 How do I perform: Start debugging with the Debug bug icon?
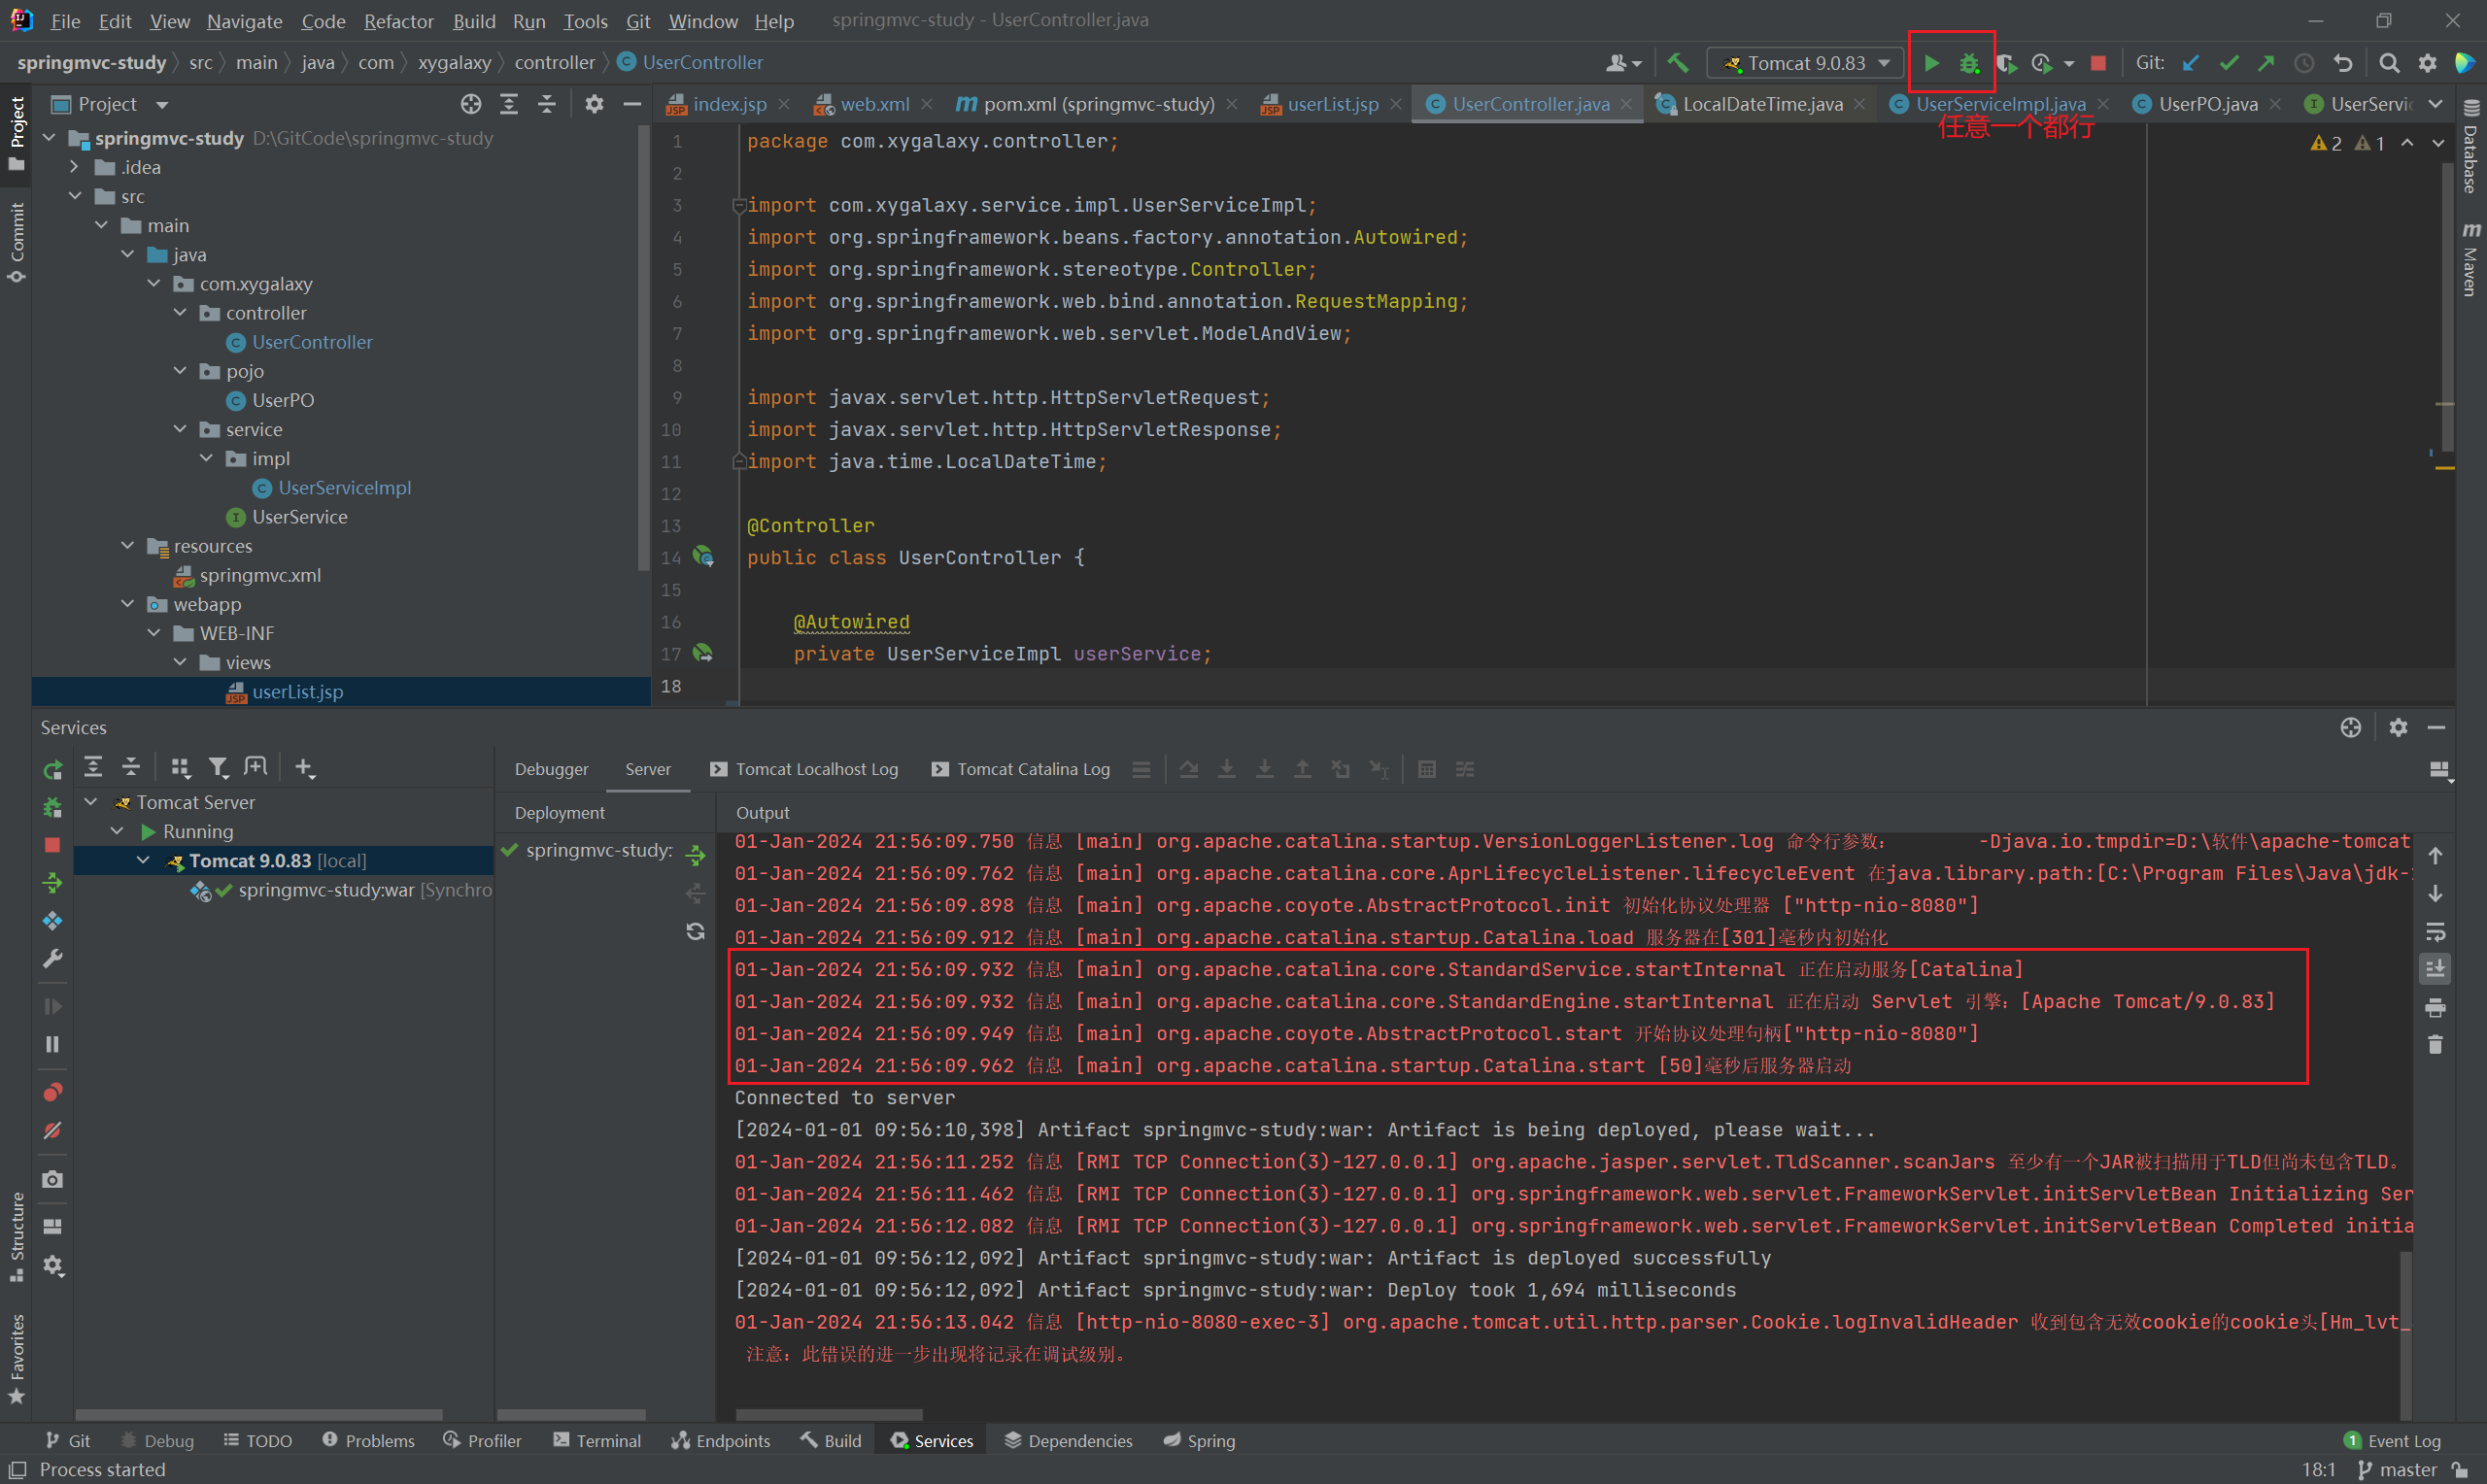(1968, 63)
